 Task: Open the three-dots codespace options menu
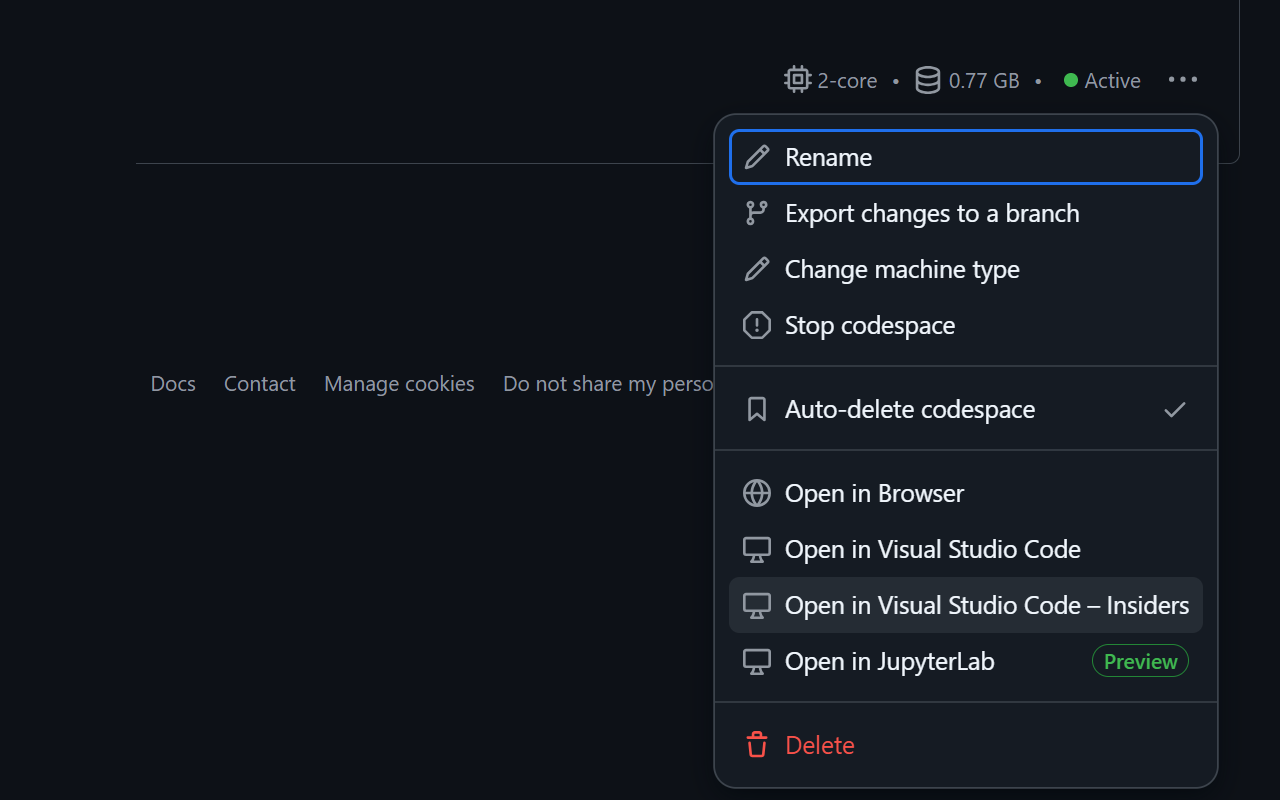(x=1183, y=80)
